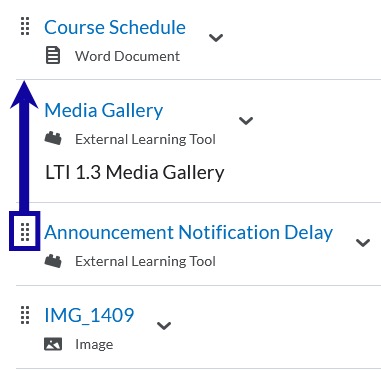Click Image type label under IMG_1409
The width and height of the screenshot is (381, 370).
pyautogui.click(x=94, y=344)
